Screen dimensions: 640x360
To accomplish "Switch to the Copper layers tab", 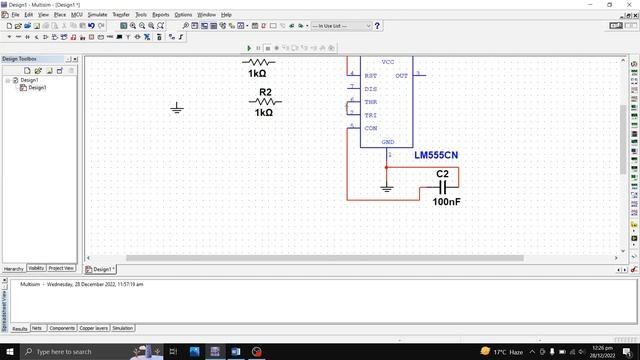I will click(x=93, y=328).
